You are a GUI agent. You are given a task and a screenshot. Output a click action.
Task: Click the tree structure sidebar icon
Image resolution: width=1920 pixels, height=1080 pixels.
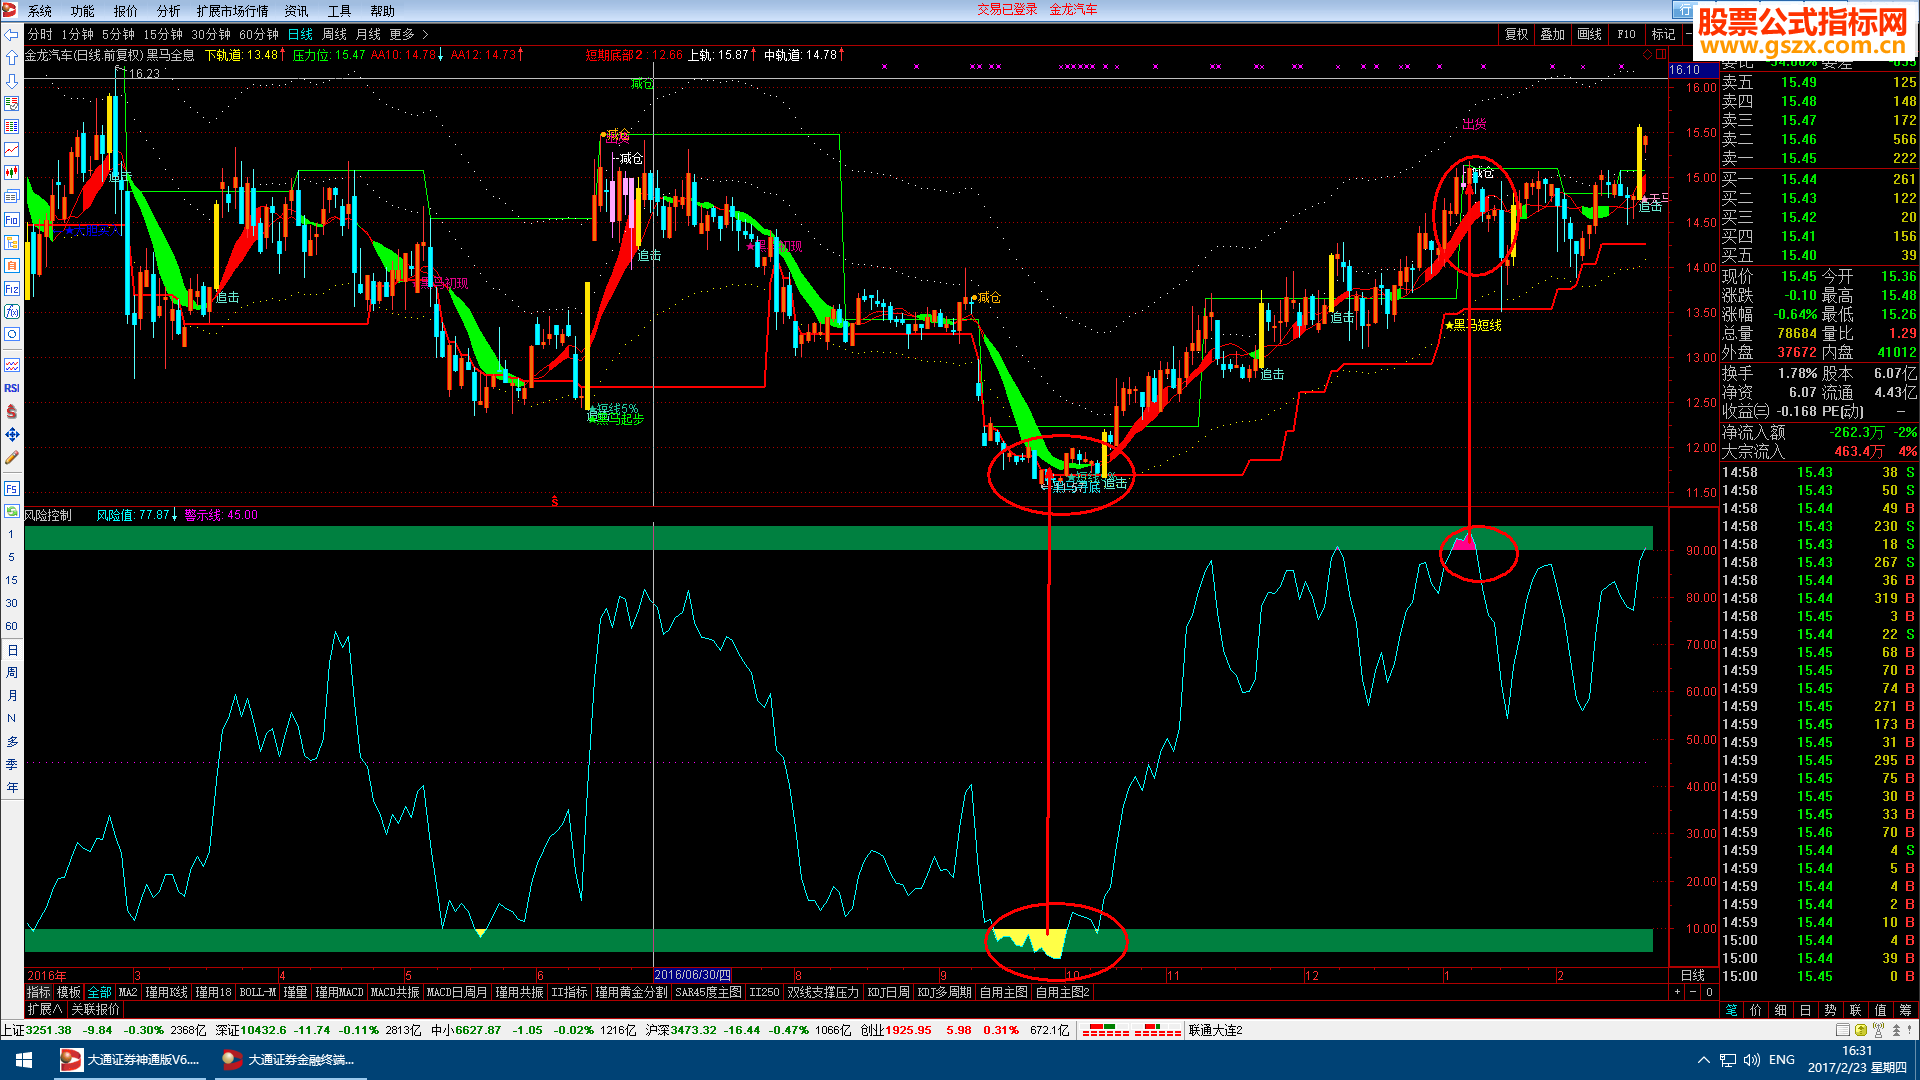pos(11,242)
